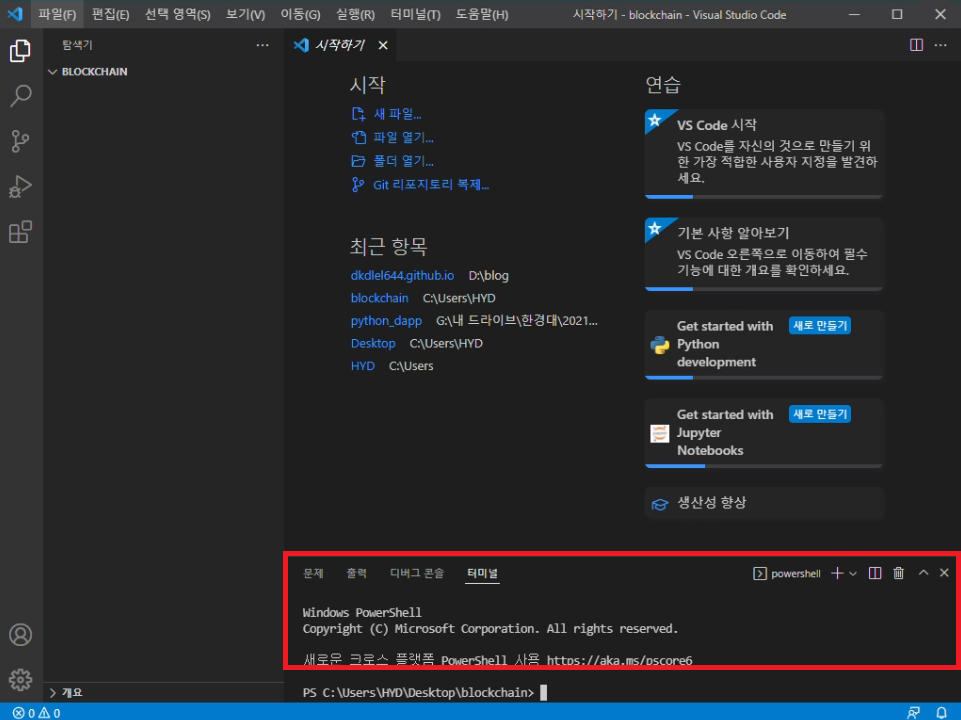Open the 실행(R) menu

coord(355,15)
